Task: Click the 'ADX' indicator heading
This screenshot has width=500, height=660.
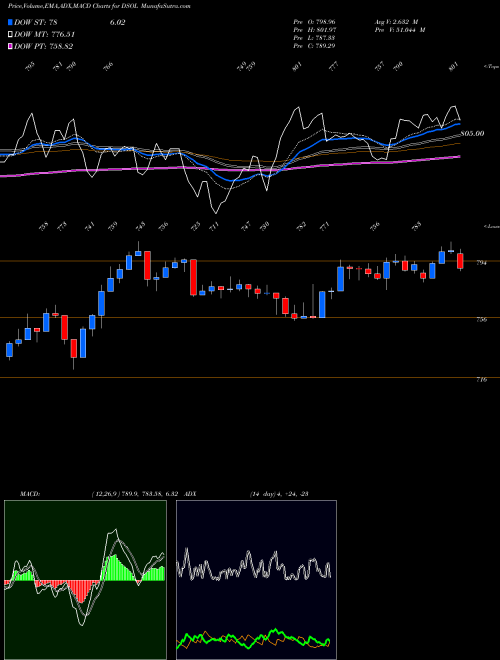Action: (191, 494)
